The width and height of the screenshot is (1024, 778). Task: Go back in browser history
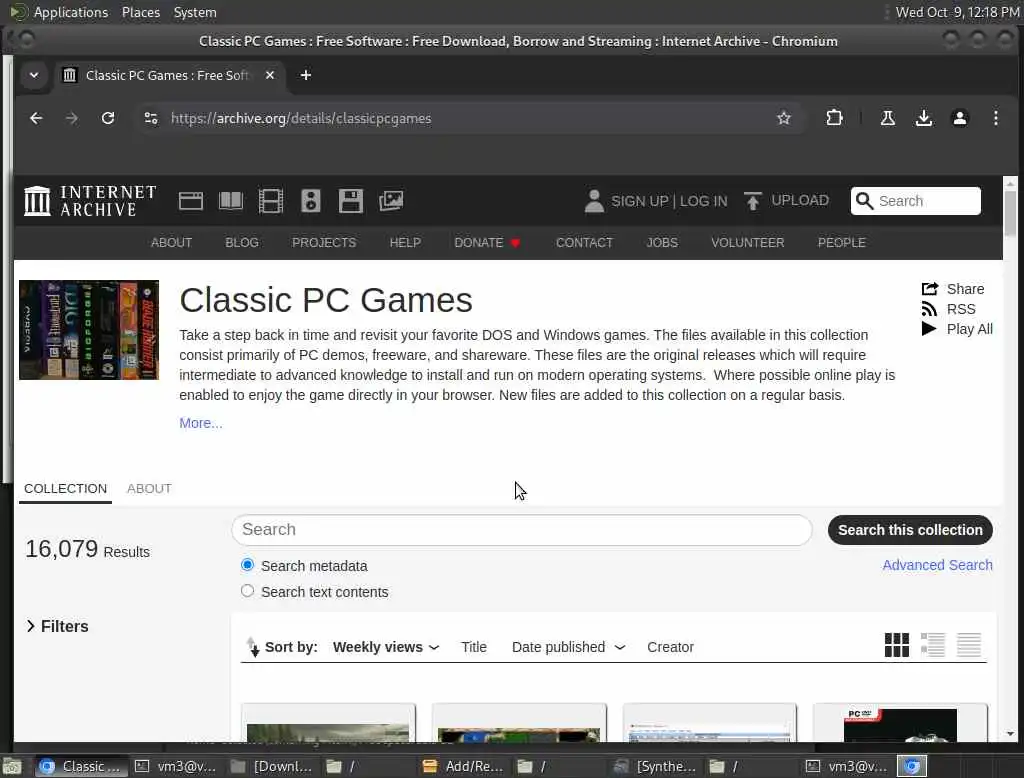pyautogui.click(x=36, y=118)
